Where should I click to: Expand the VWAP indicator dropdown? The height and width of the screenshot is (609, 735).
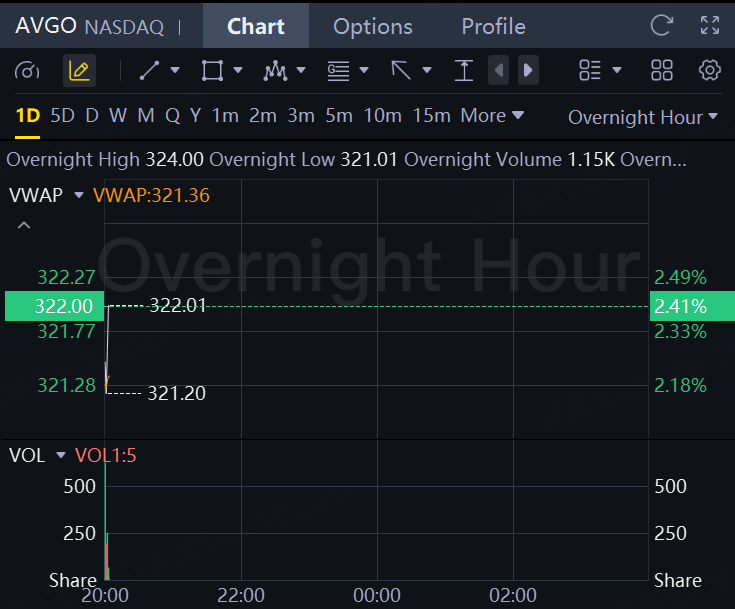79,195
